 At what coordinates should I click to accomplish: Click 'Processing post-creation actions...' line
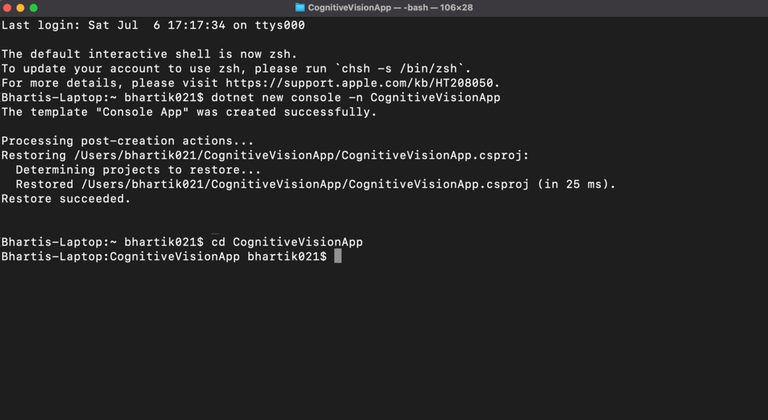127,141
